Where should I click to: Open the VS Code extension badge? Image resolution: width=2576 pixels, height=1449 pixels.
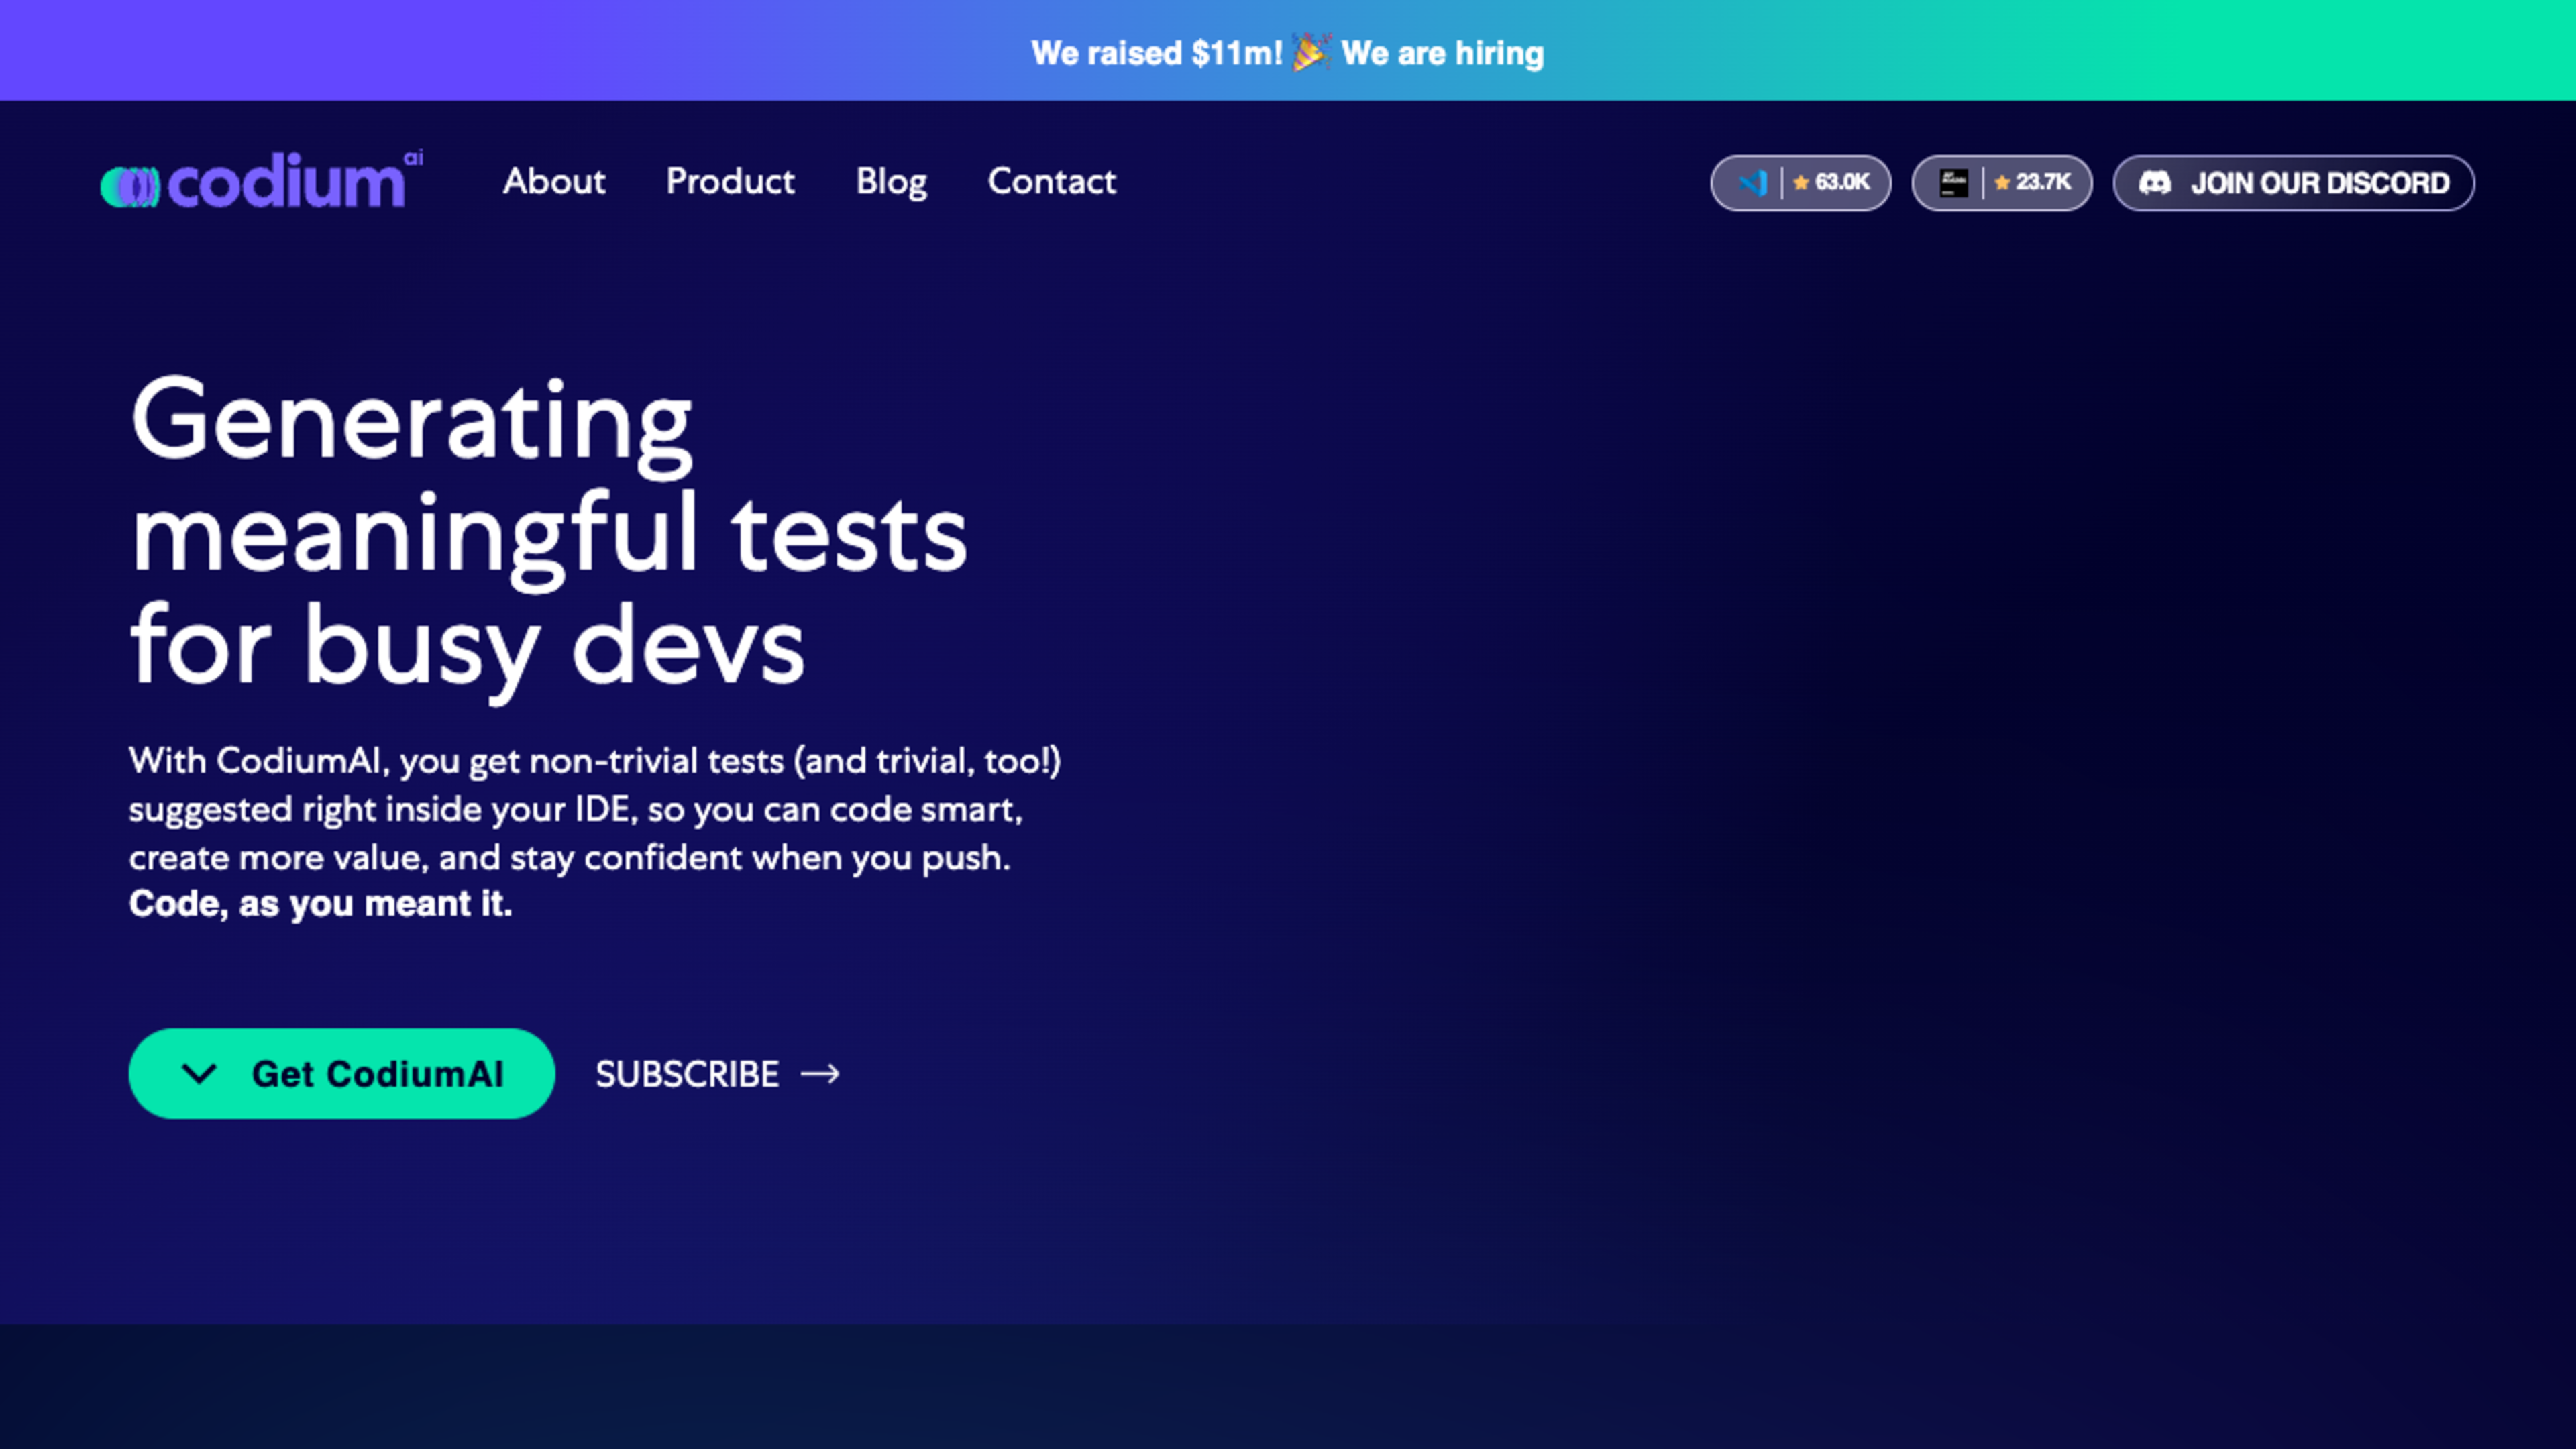(1800, 183)
